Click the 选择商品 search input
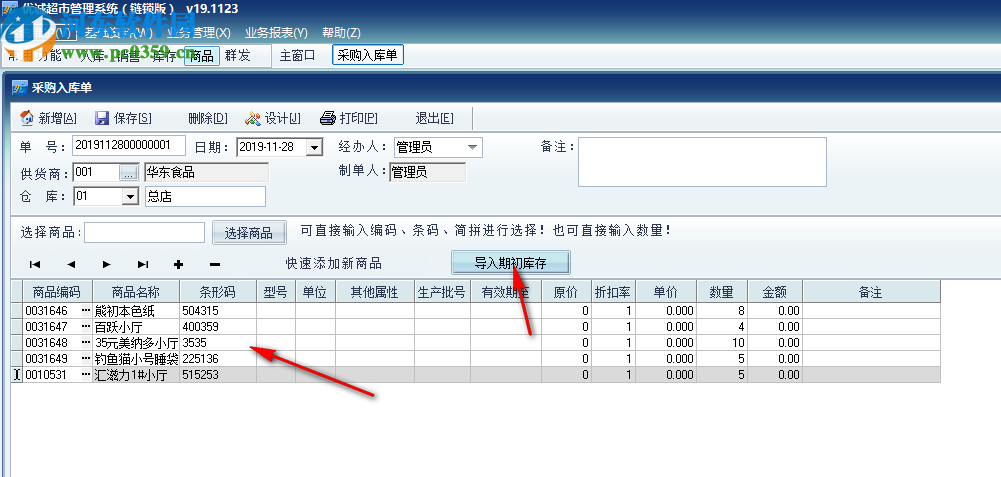 (x=144, y=232)
